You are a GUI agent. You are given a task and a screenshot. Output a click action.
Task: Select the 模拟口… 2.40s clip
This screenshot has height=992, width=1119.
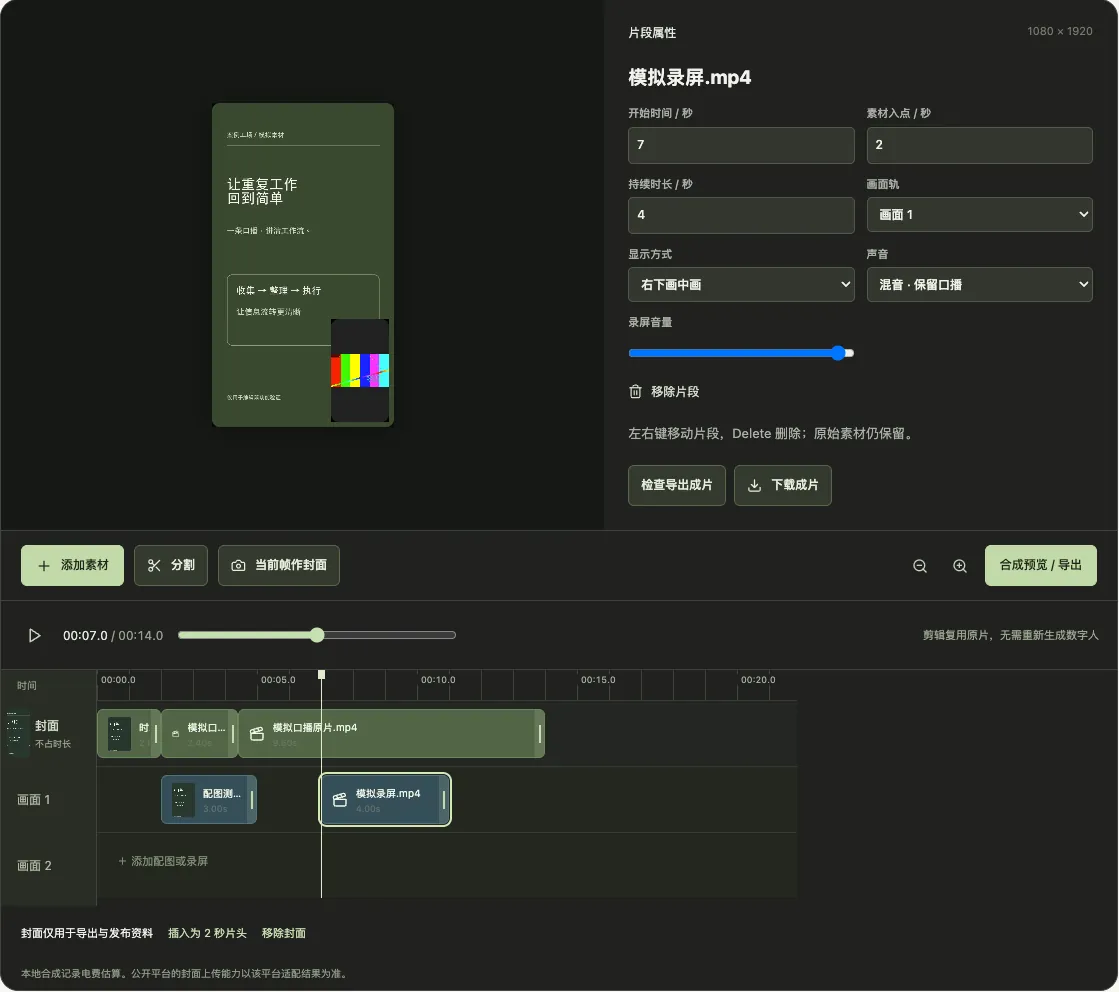(200, 734)
